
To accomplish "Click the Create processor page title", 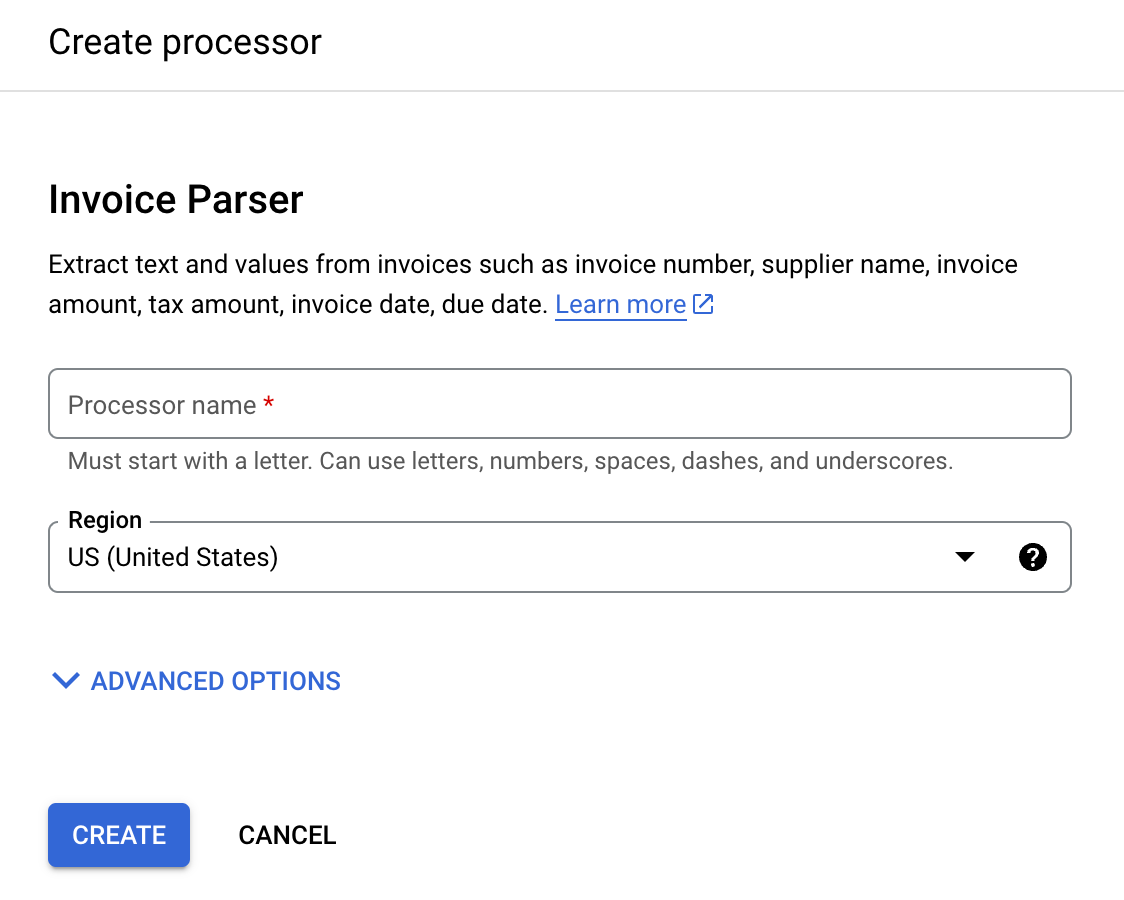I will (185, 42).
